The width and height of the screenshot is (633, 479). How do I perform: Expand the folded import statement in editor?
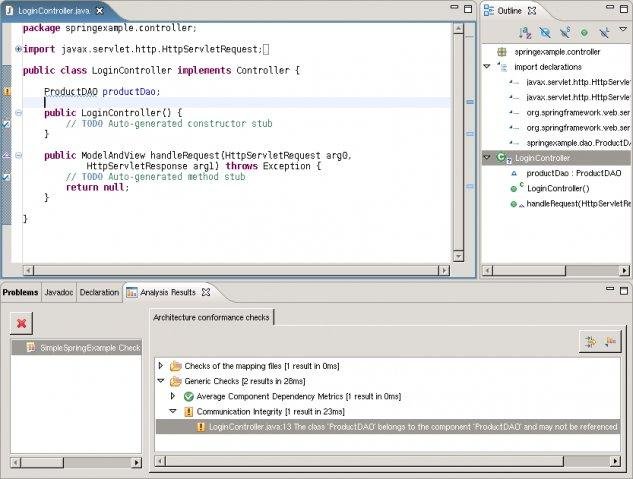18,49
